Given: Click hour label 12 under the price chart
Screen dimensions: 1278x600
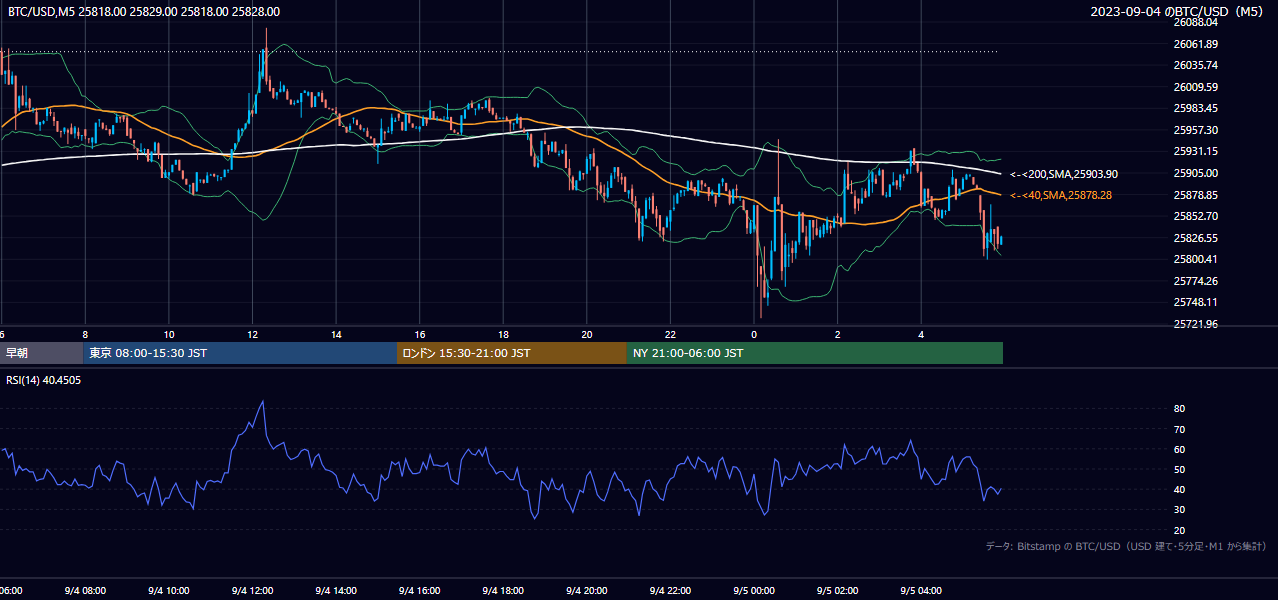Looking at the screenshot, I should pyautogui.click(x=252, y=334).
